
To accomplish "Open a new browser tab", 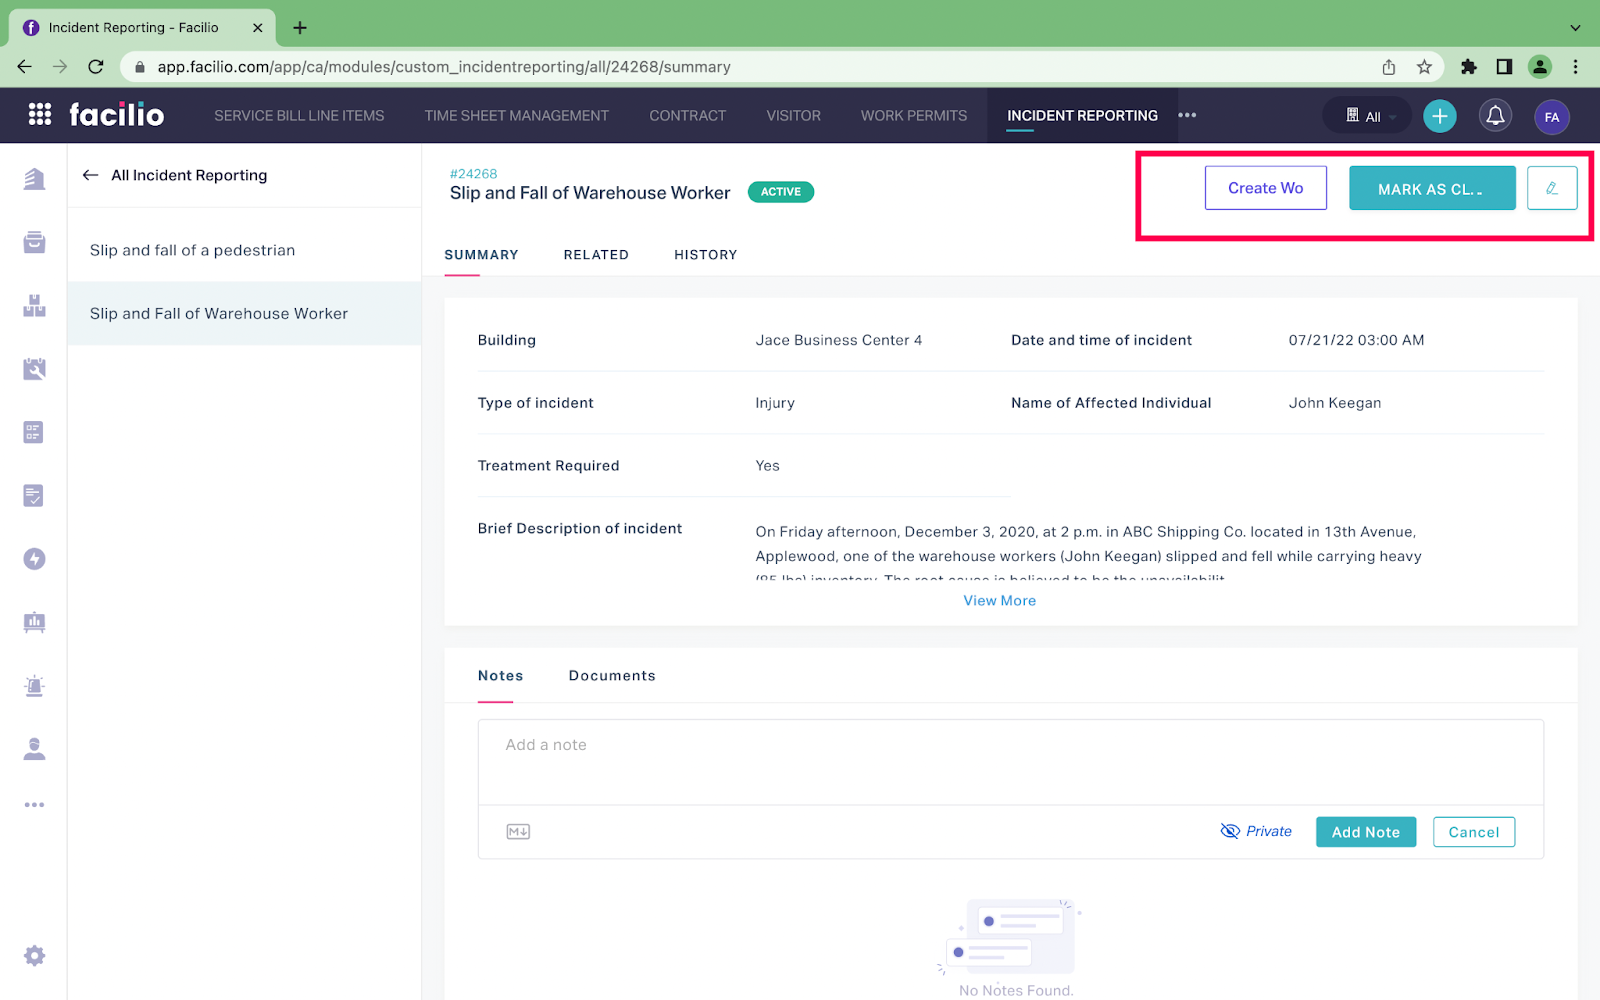I will pos(299,28).
